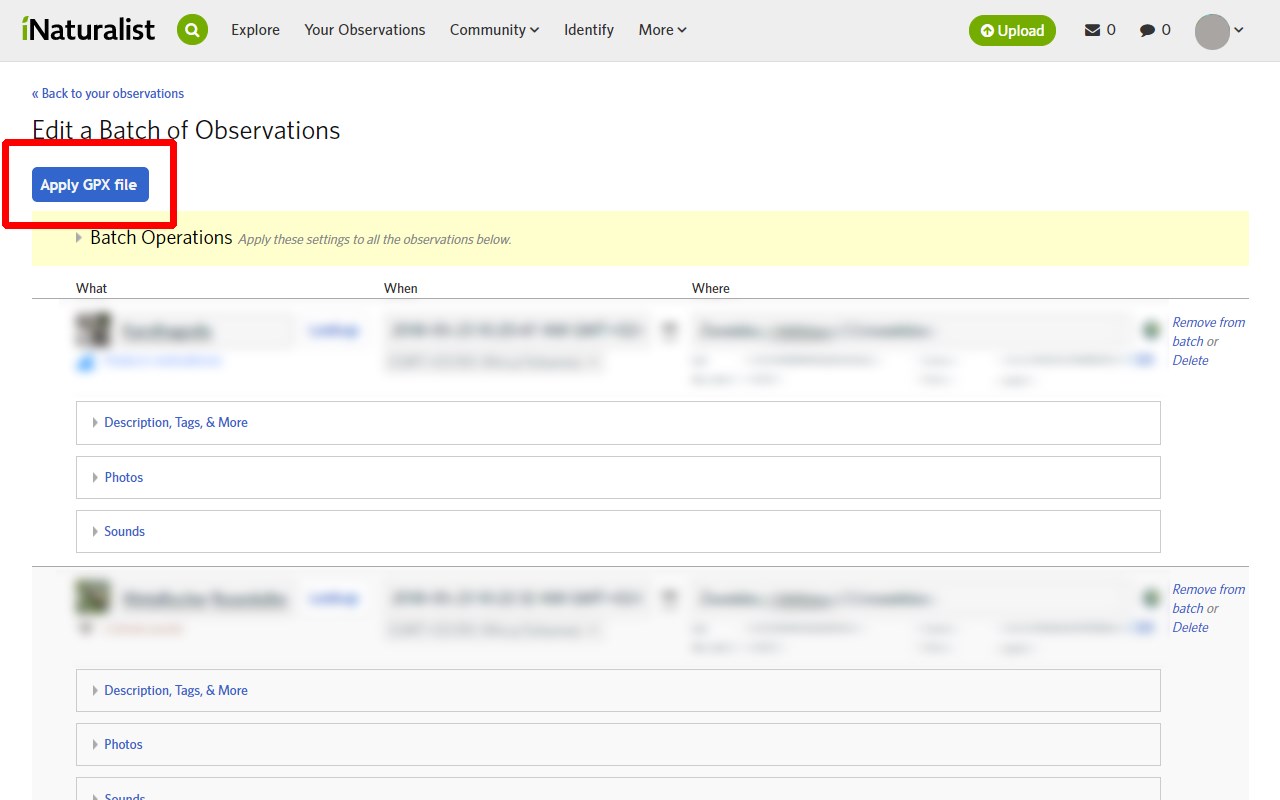The width and height of the screenshot is (1280, 800).
Task: Click the Apply GPX file button
Action: (90, 185)
